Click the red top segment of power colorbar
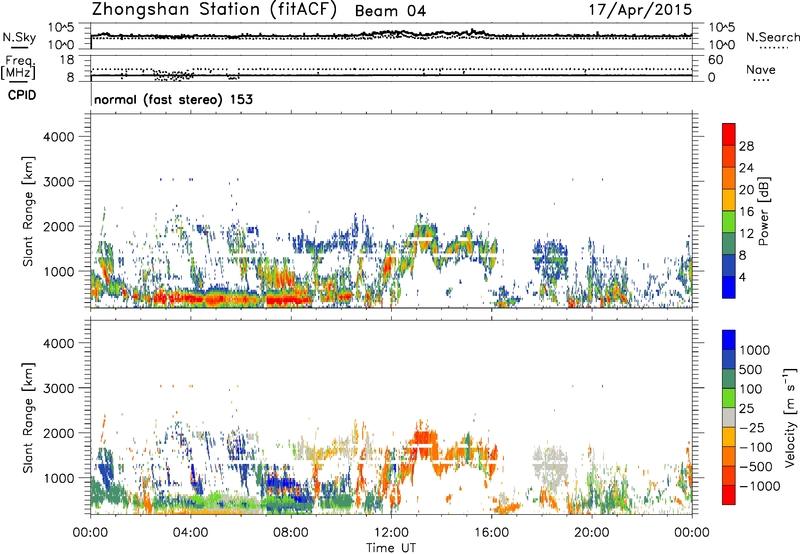The width and height of the screenshot is (800, 554). tap(729, 135)
